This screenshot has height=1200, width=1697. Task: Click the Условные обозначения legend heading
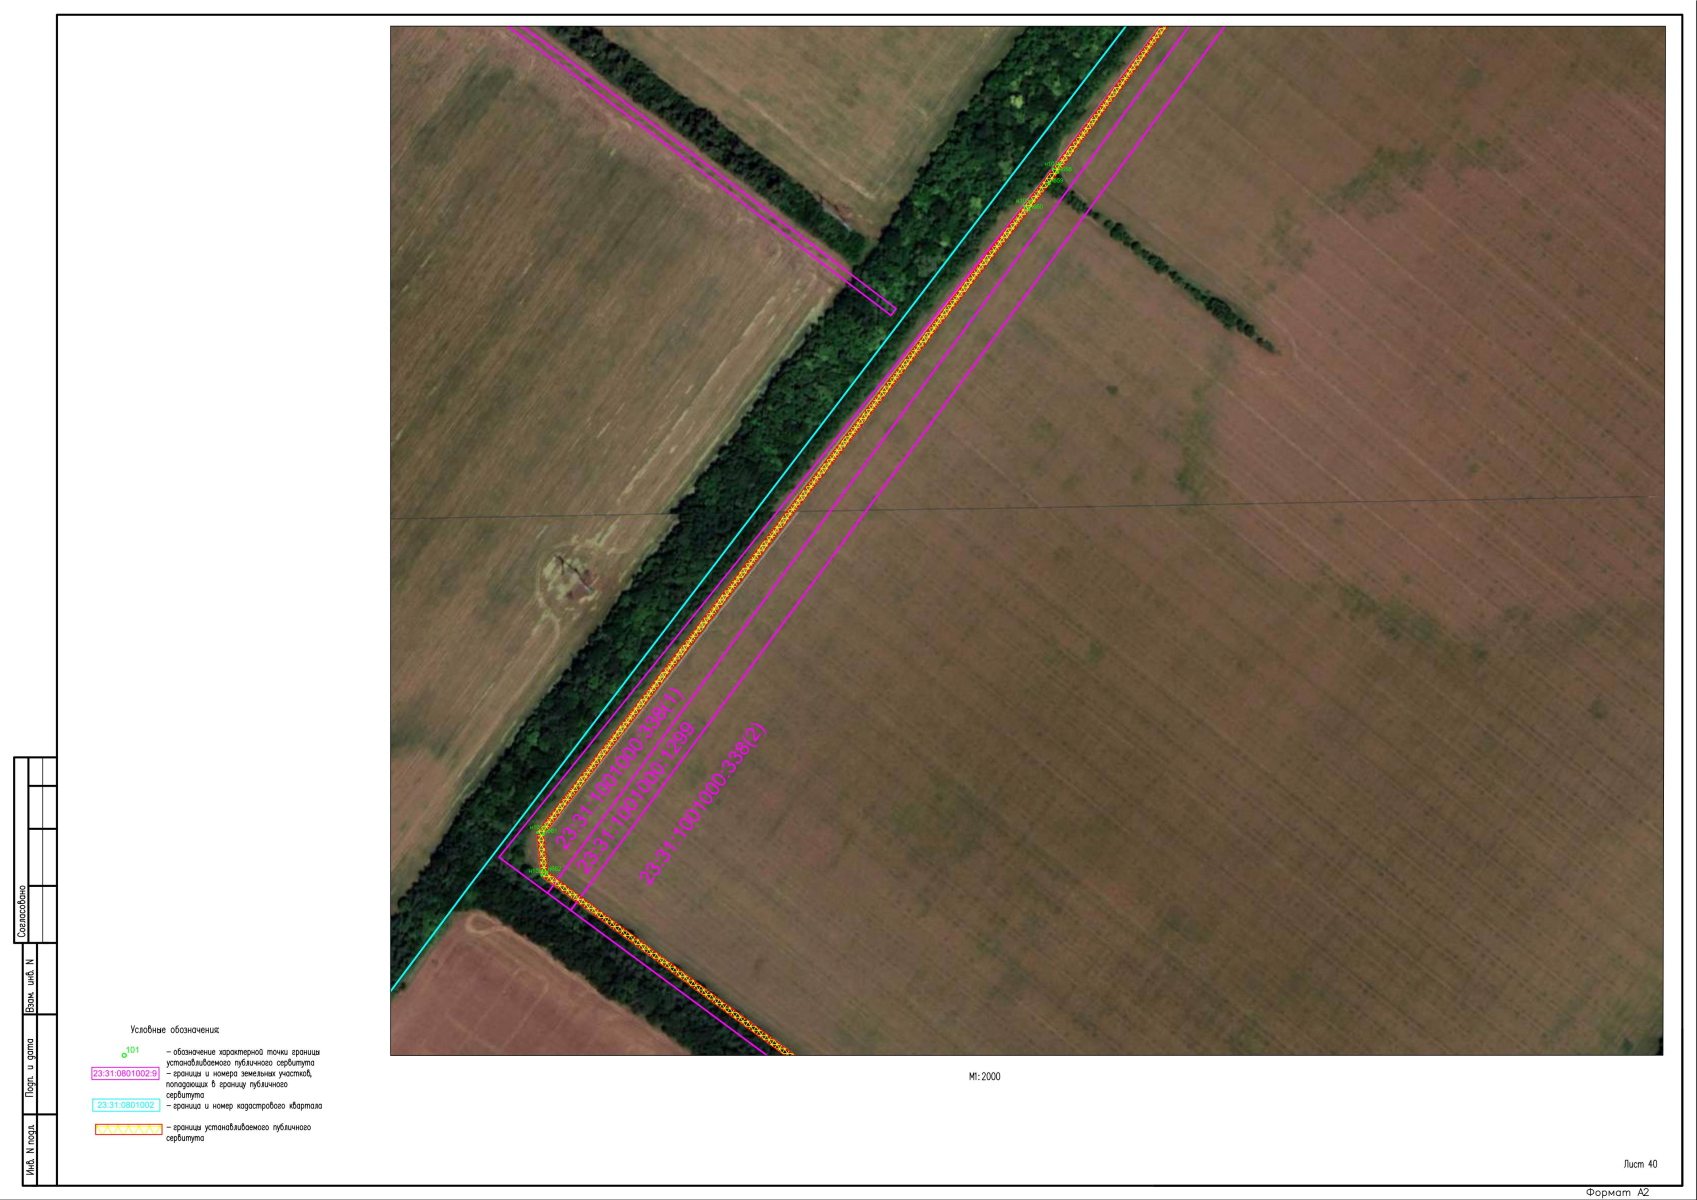click(x=175, y=1030)
